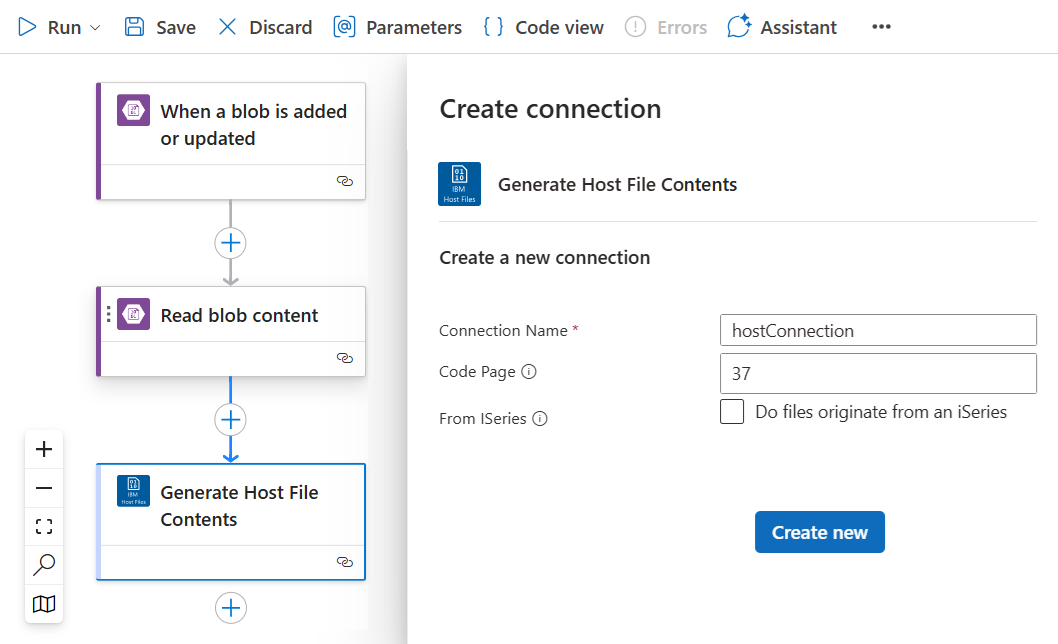The height and width of the screenshot is (644, 1058).
Task: Open the more options ellipsis menu
Action: point(881,27)
